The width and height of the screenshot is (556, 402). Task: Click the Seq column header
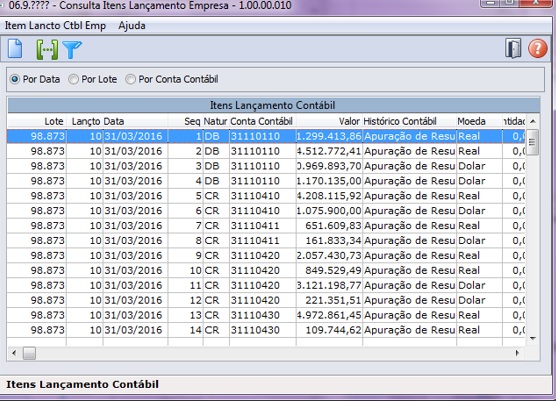(185, 121)
